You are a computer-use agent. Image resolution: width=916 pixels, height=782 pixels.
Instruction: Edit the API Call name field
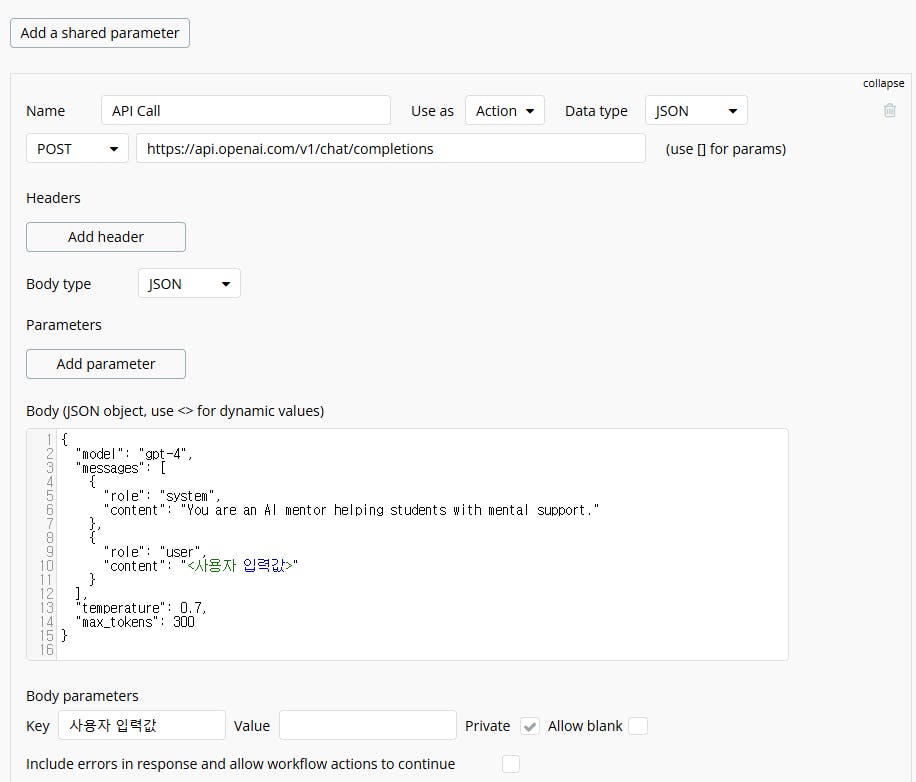(245, 111)
